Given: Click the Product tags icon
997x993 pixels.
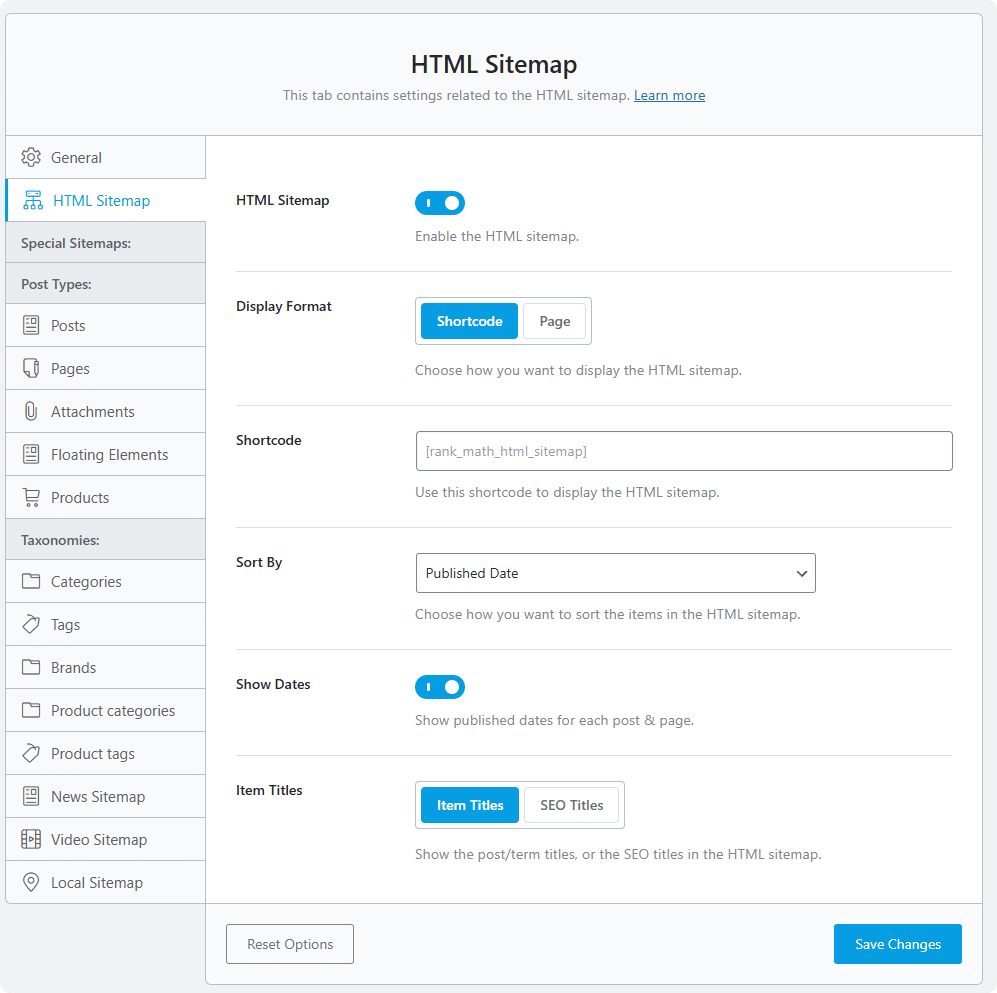Looking at the screenshot, I should (31, 753).
